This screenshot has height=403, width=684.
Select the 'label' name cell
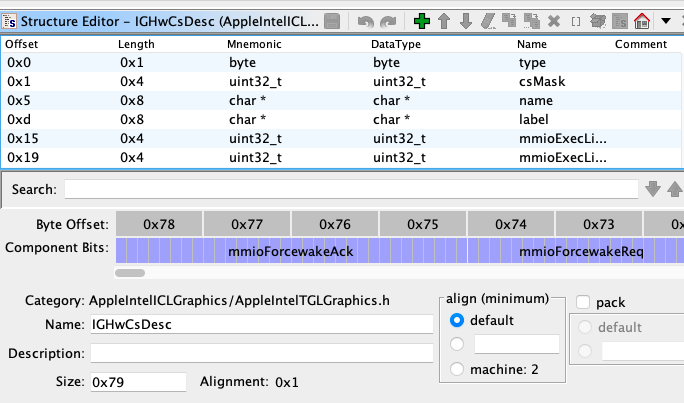[534, 120]
